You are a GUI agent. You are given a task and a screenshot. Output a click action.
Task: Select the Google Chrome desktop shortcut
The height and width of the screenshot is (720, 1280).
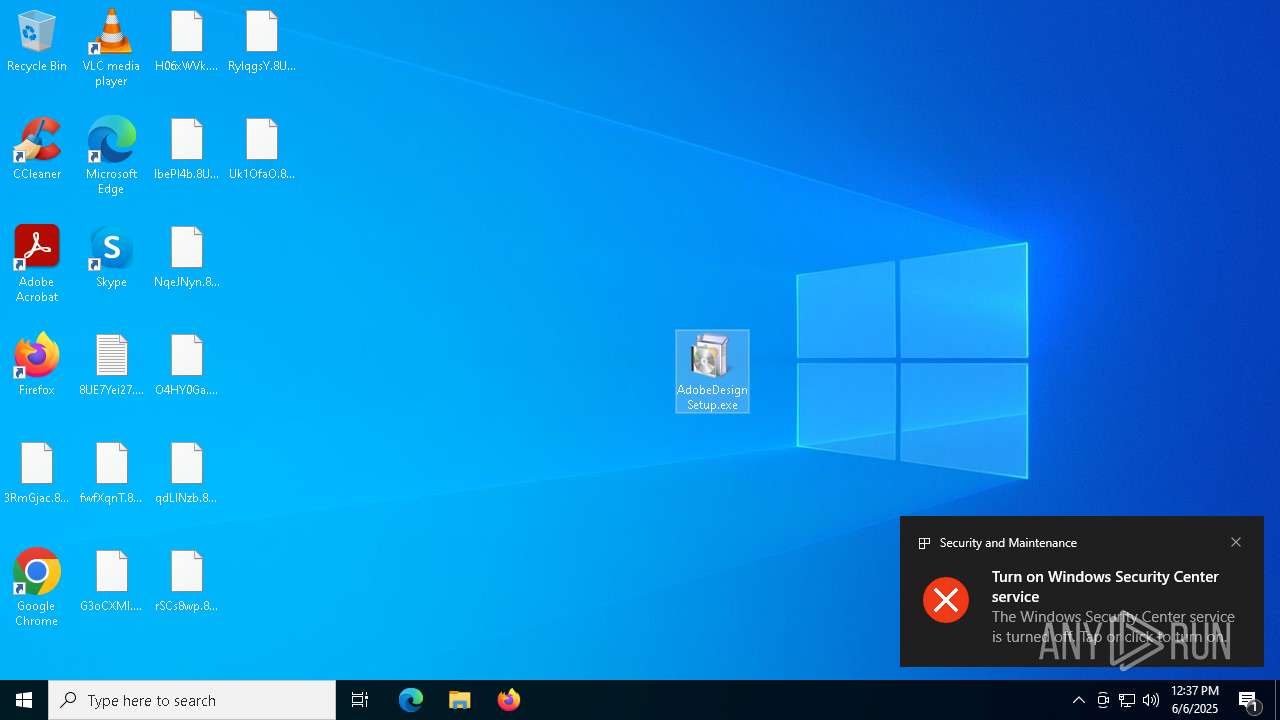click(37, 588)
